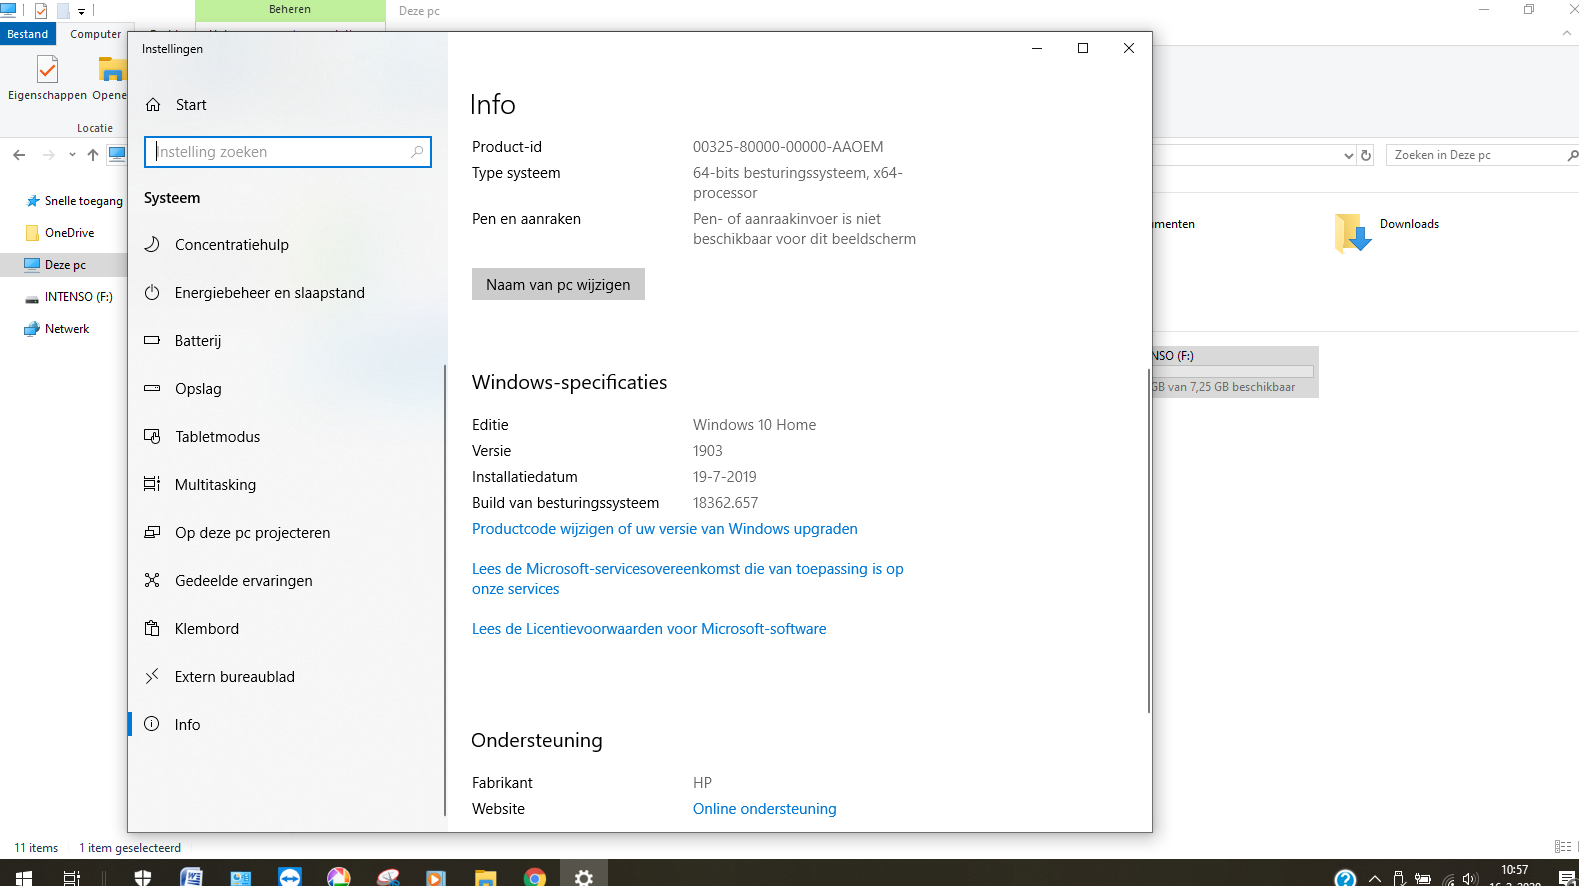Open Quick Access Toolbar customize dropdown
Viewport: 1579px width, 886px height.
click(82, 11)
